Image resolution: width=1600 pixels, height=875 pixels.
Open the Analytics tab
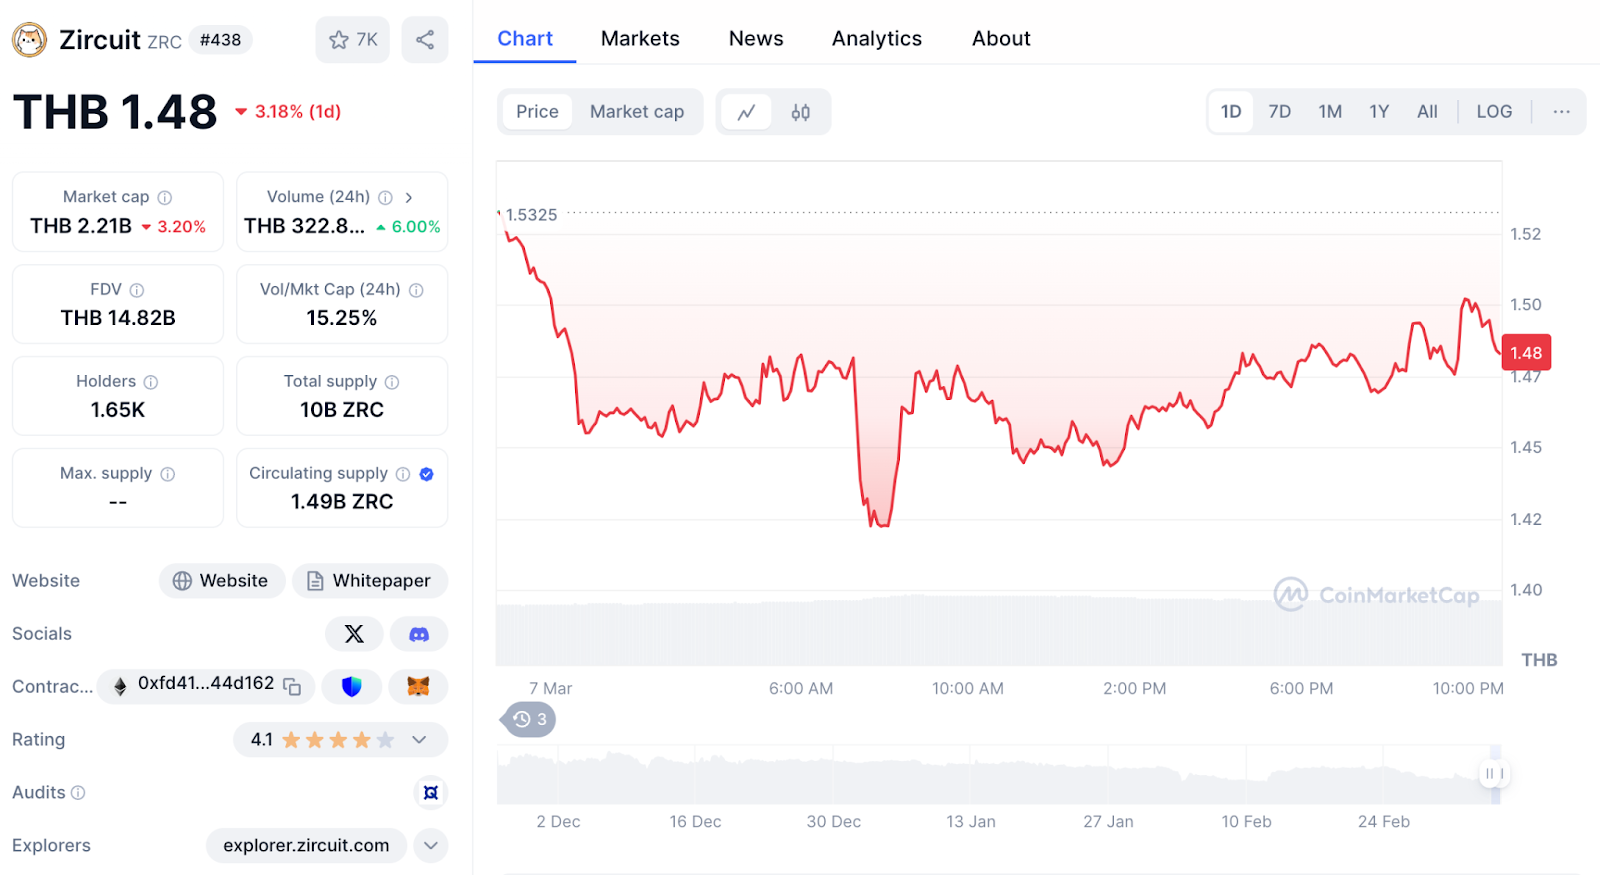point(877,39)
